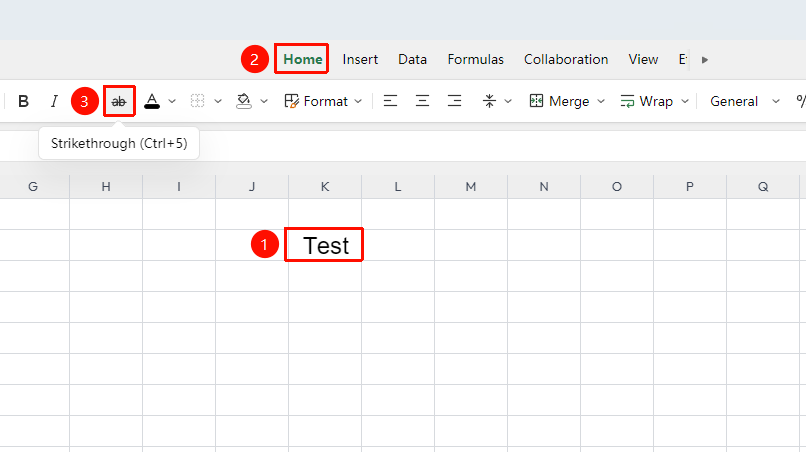
Task: Expand the borders dropdown arrow
Action: (218, 101)
